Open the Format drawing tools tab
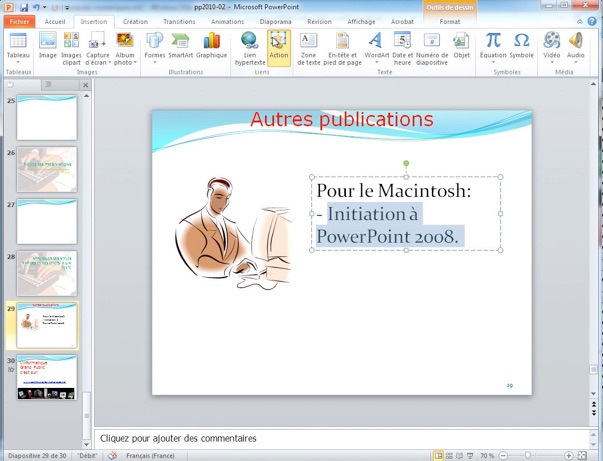 450,22
